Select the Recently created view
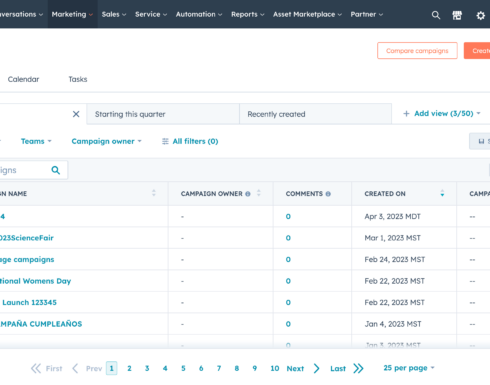The width and height of the screenshot is (490, 385). 315,114
